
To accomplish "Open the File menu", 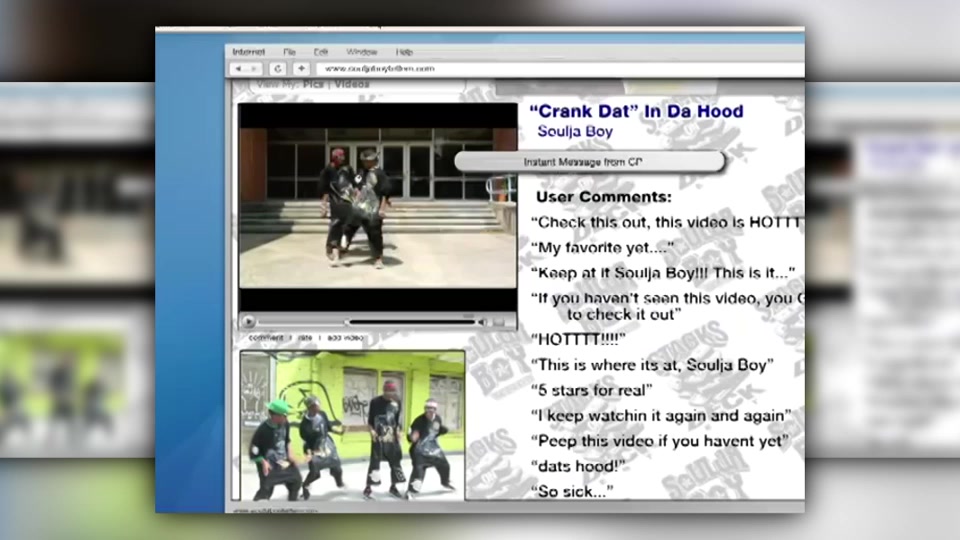I will [289, 52].
